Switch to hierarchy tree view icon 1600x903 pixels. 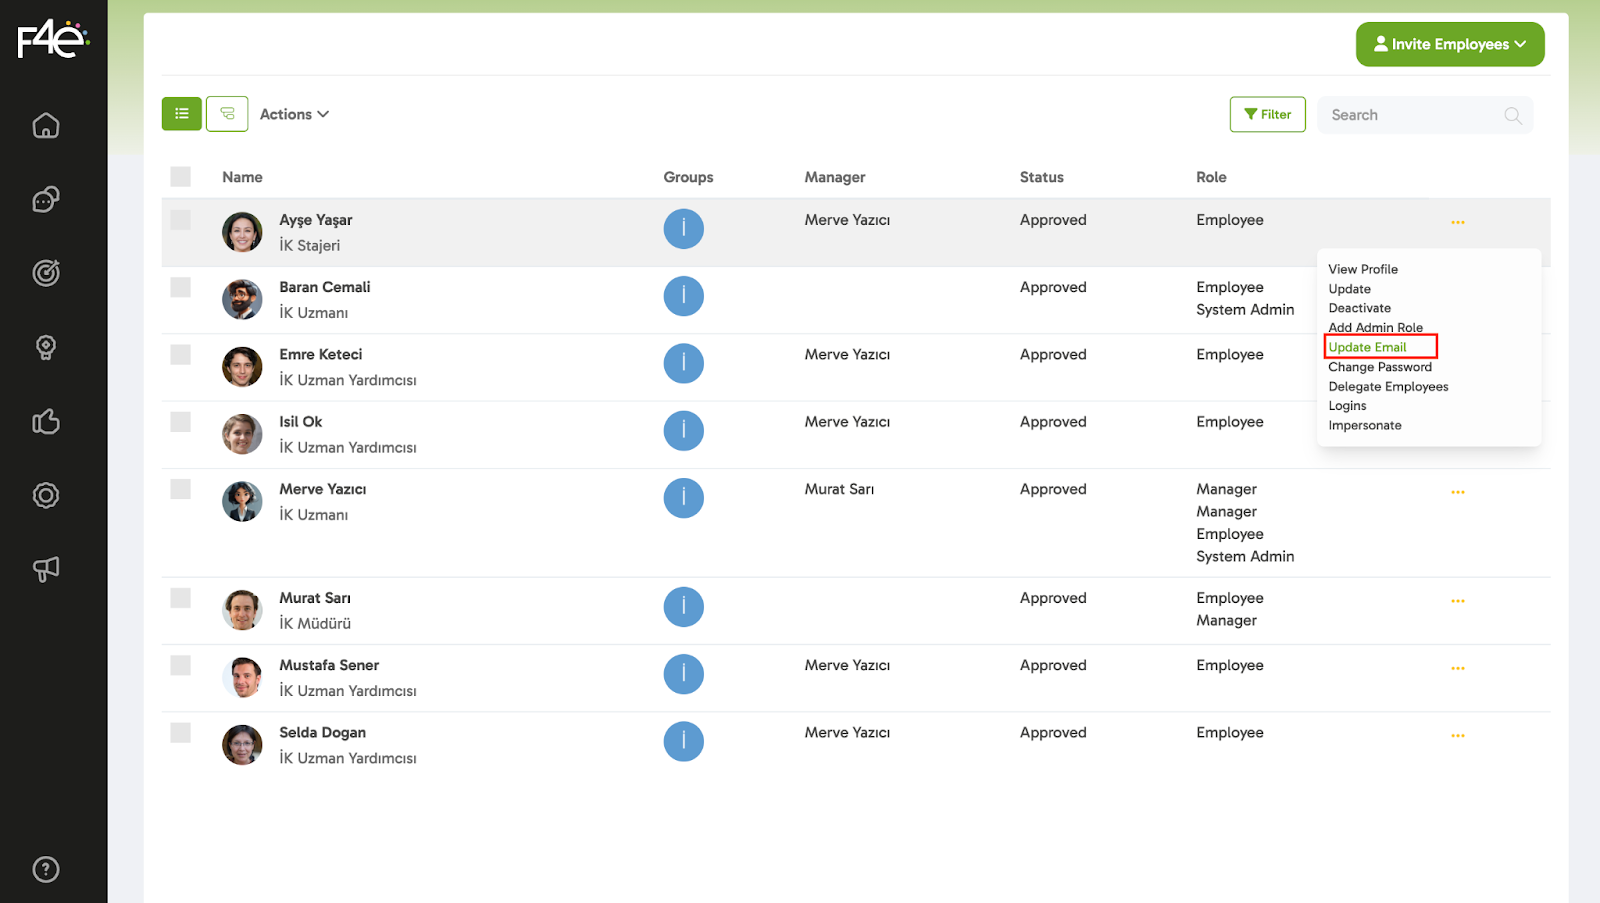pos(227,114)
